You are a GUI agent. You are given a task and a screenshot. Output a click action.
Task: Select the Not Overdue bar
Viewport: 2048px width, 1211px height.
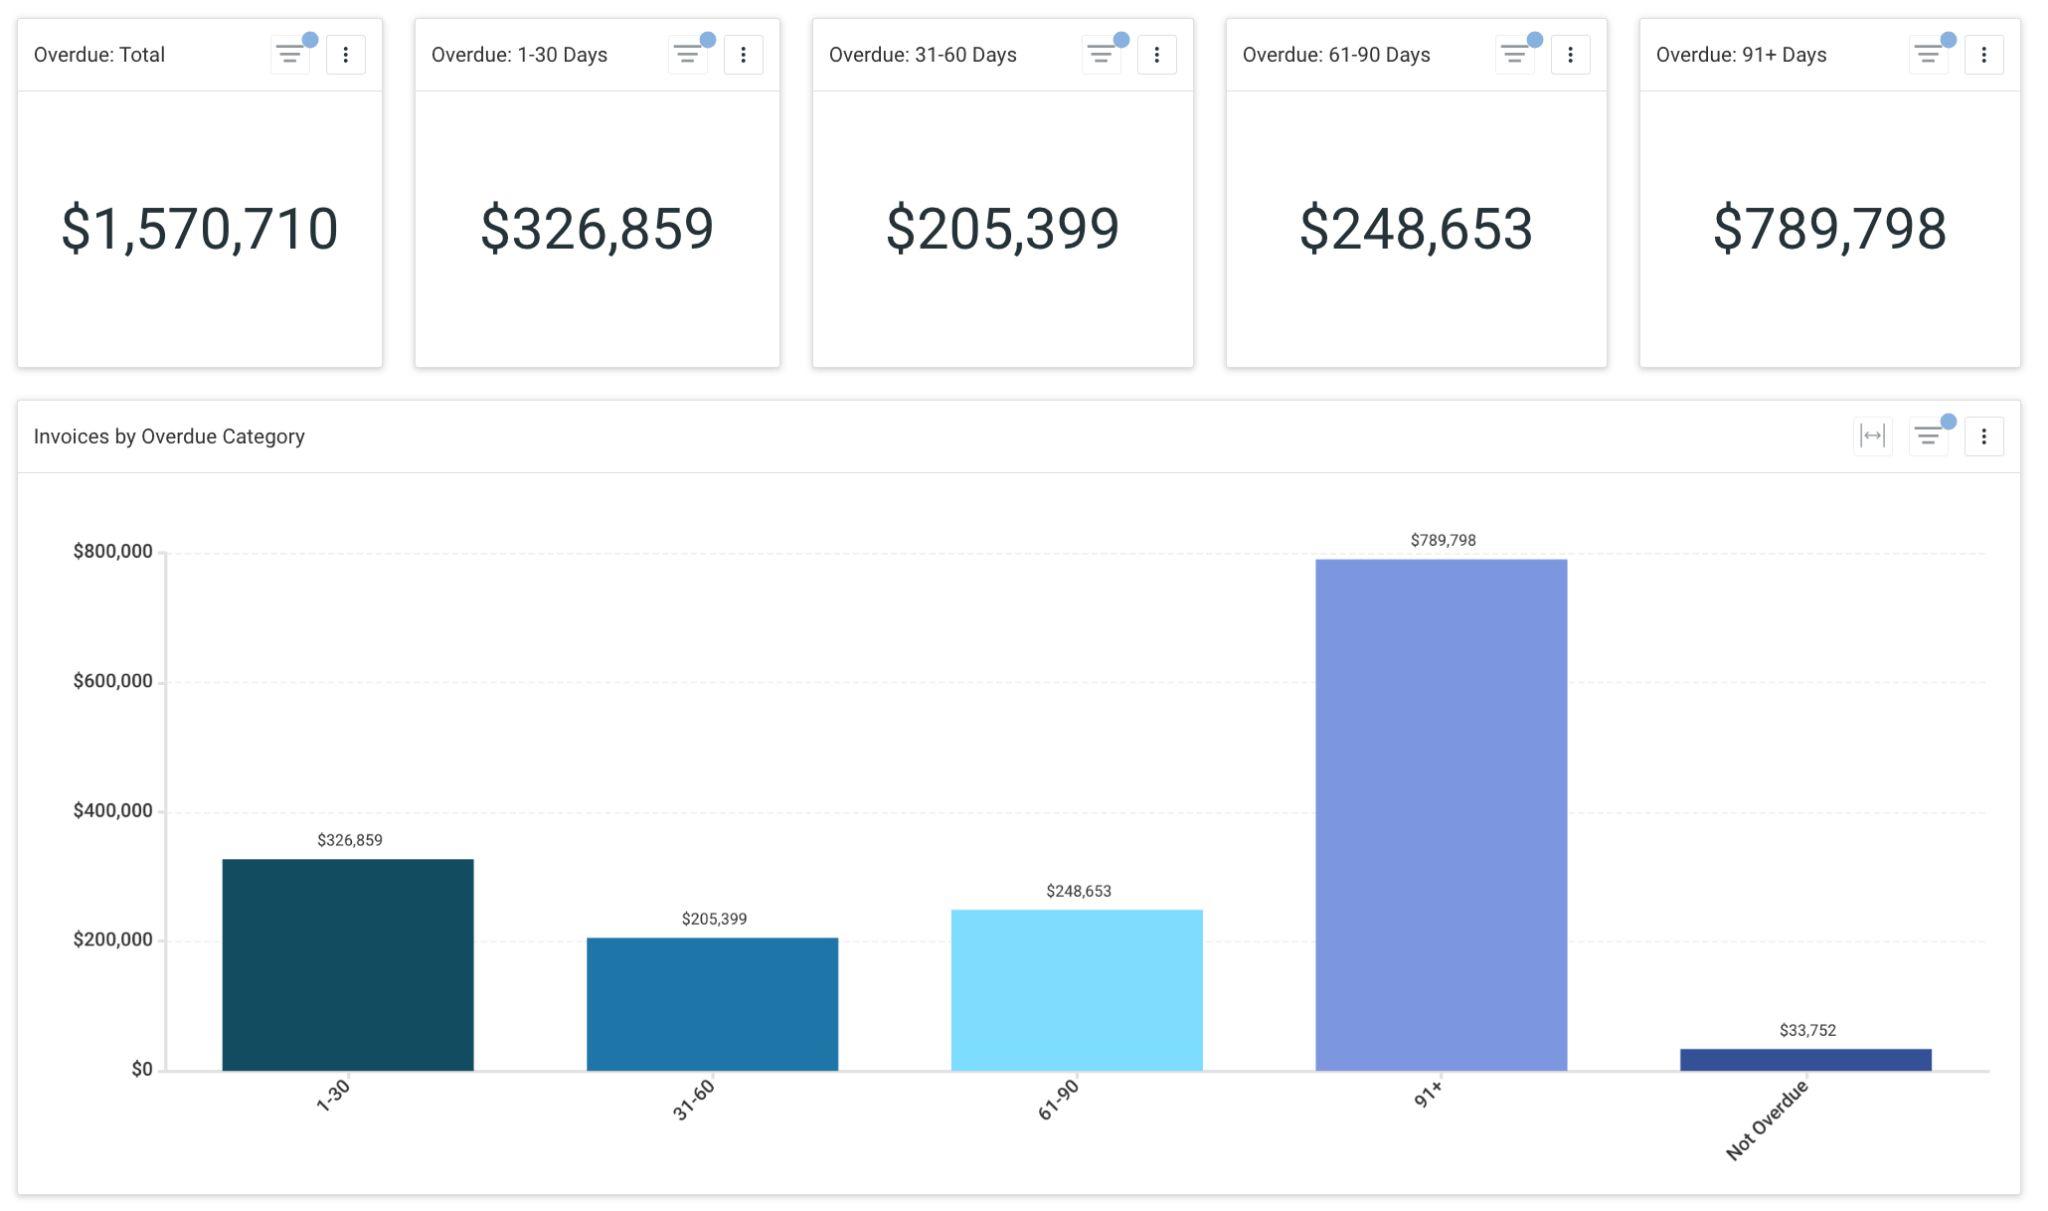point(1806,1060)
